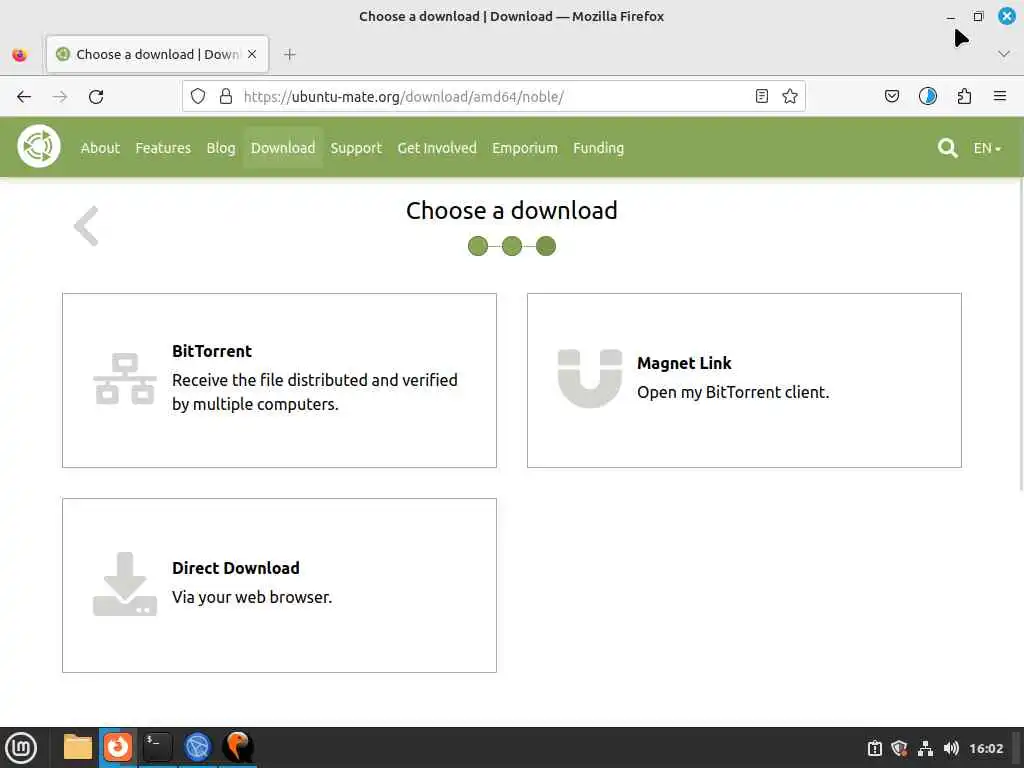This screenshot has width=1024, height=768.
Task: Open the site search magnifier
Action: click(x=948, y=148)
